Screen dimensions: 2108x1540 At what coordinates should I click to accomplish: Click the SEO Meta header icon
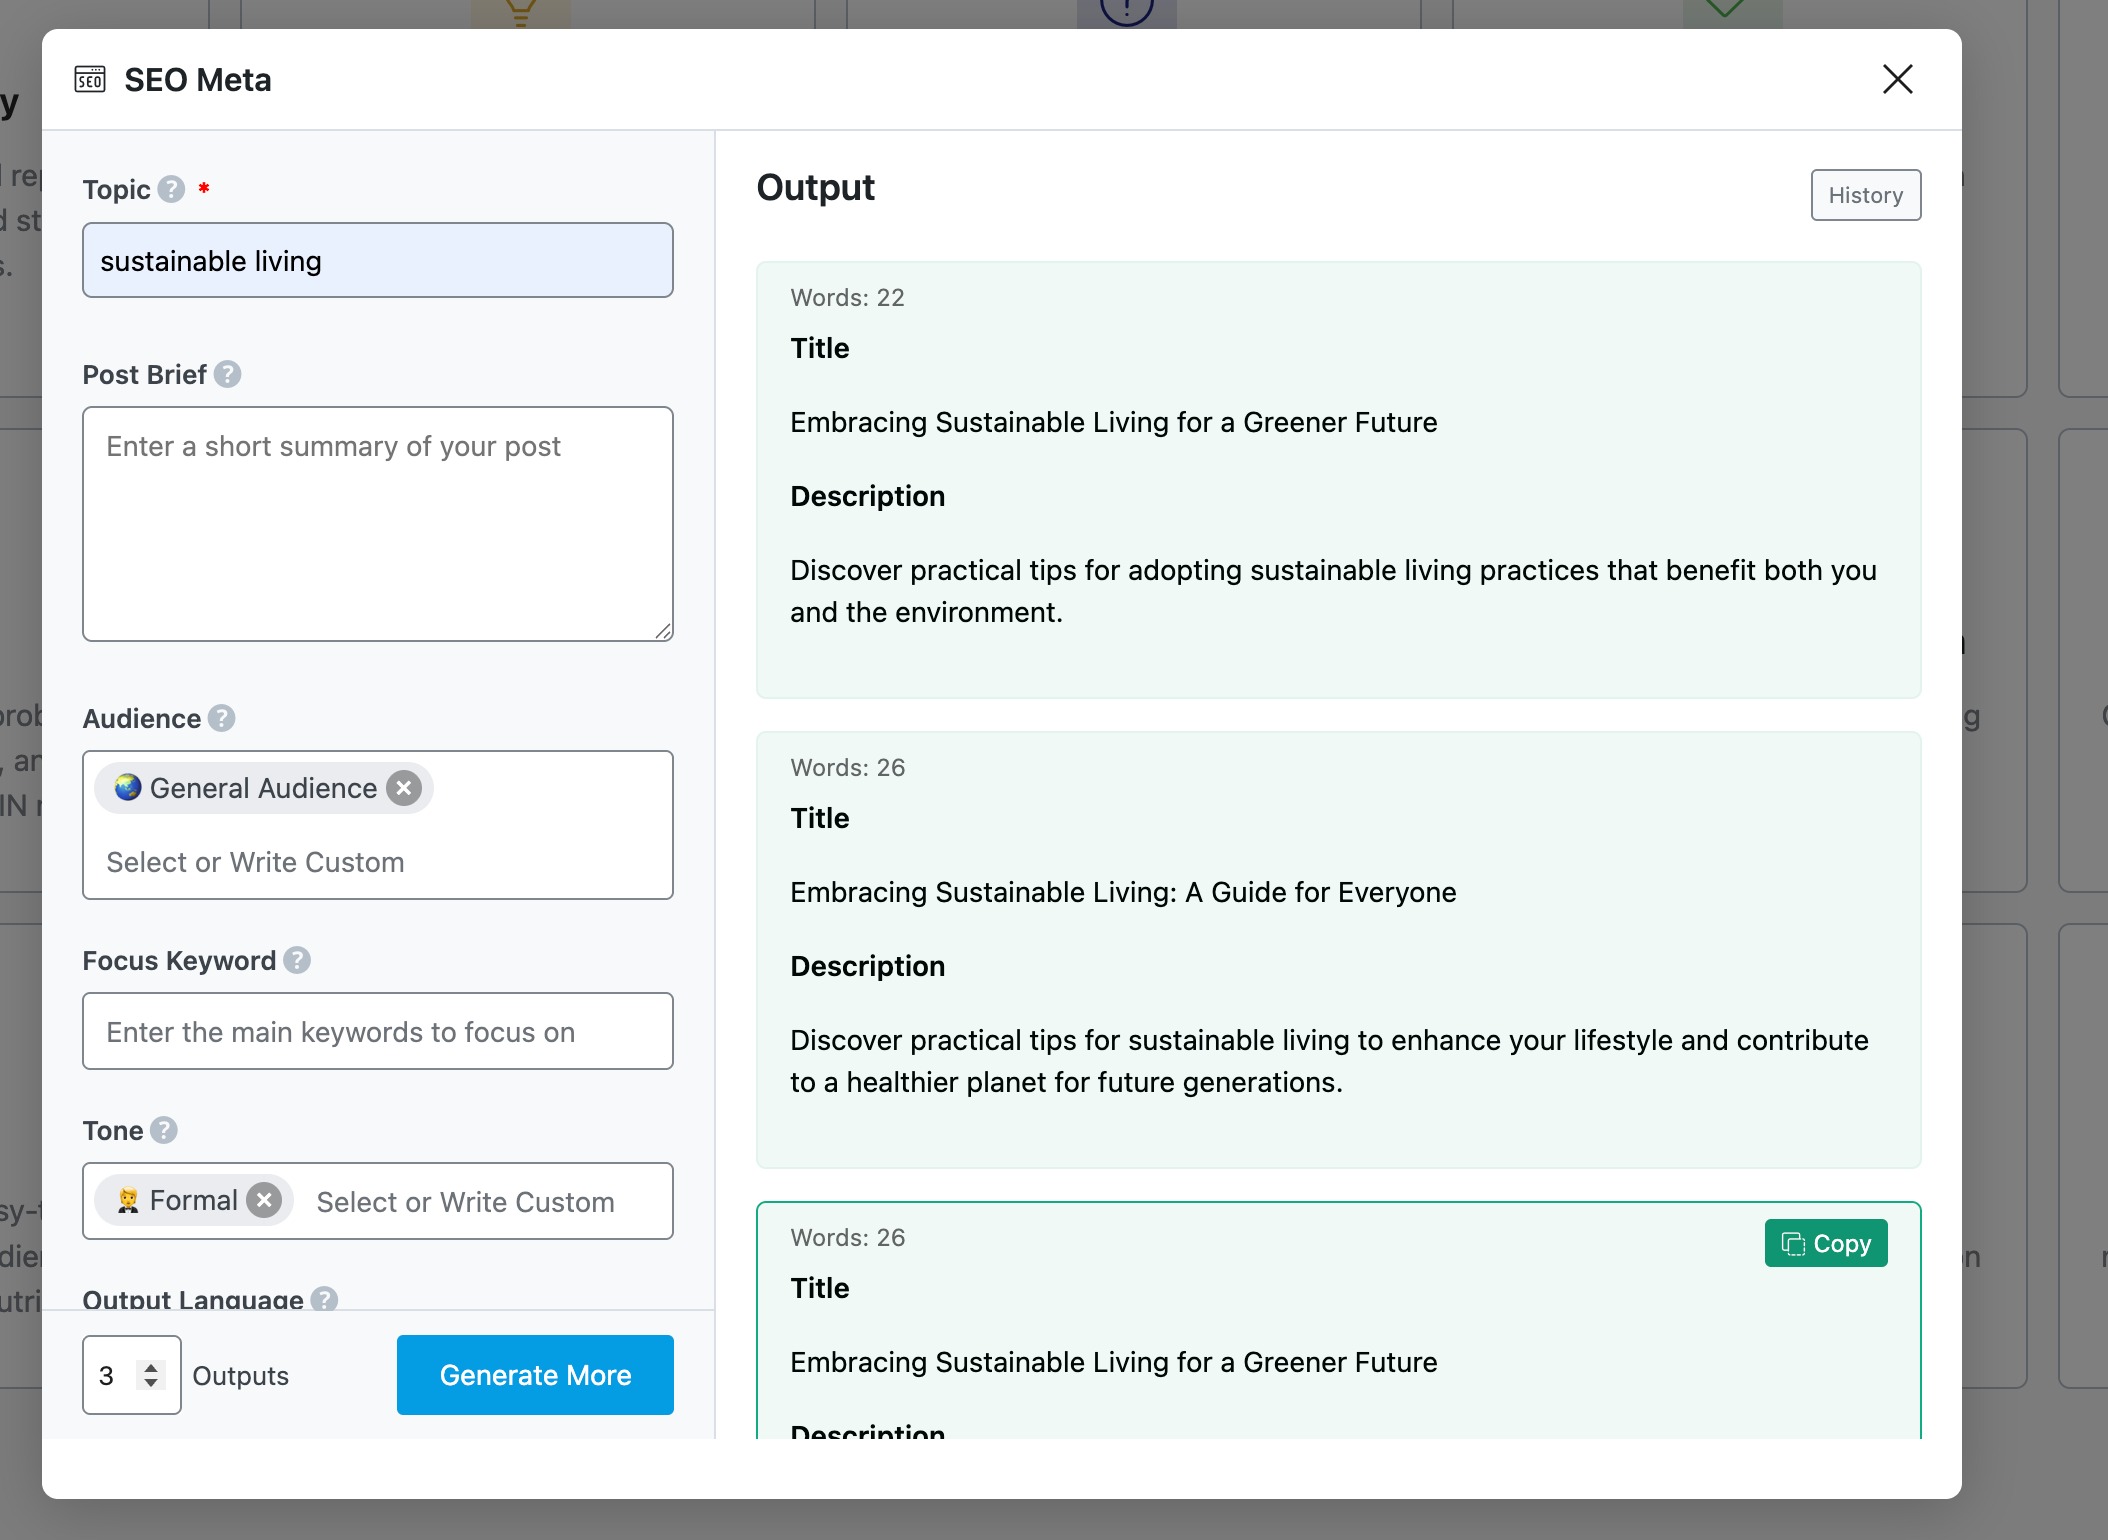pyautogui.click(x=90, y=79)
